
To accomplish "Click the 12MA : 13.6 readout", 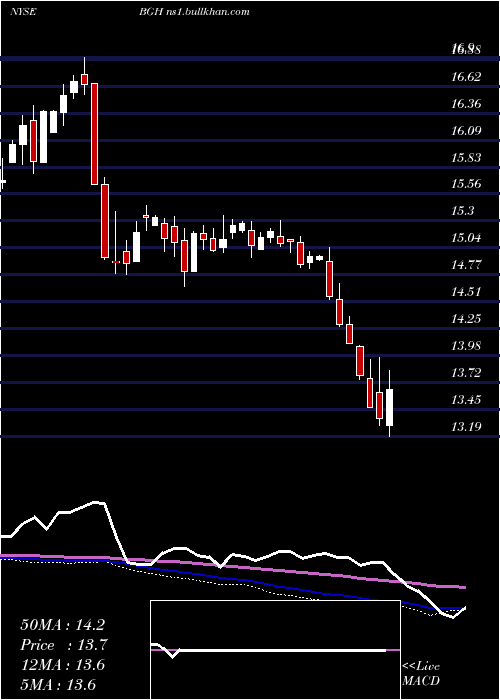I will (62, 665).
